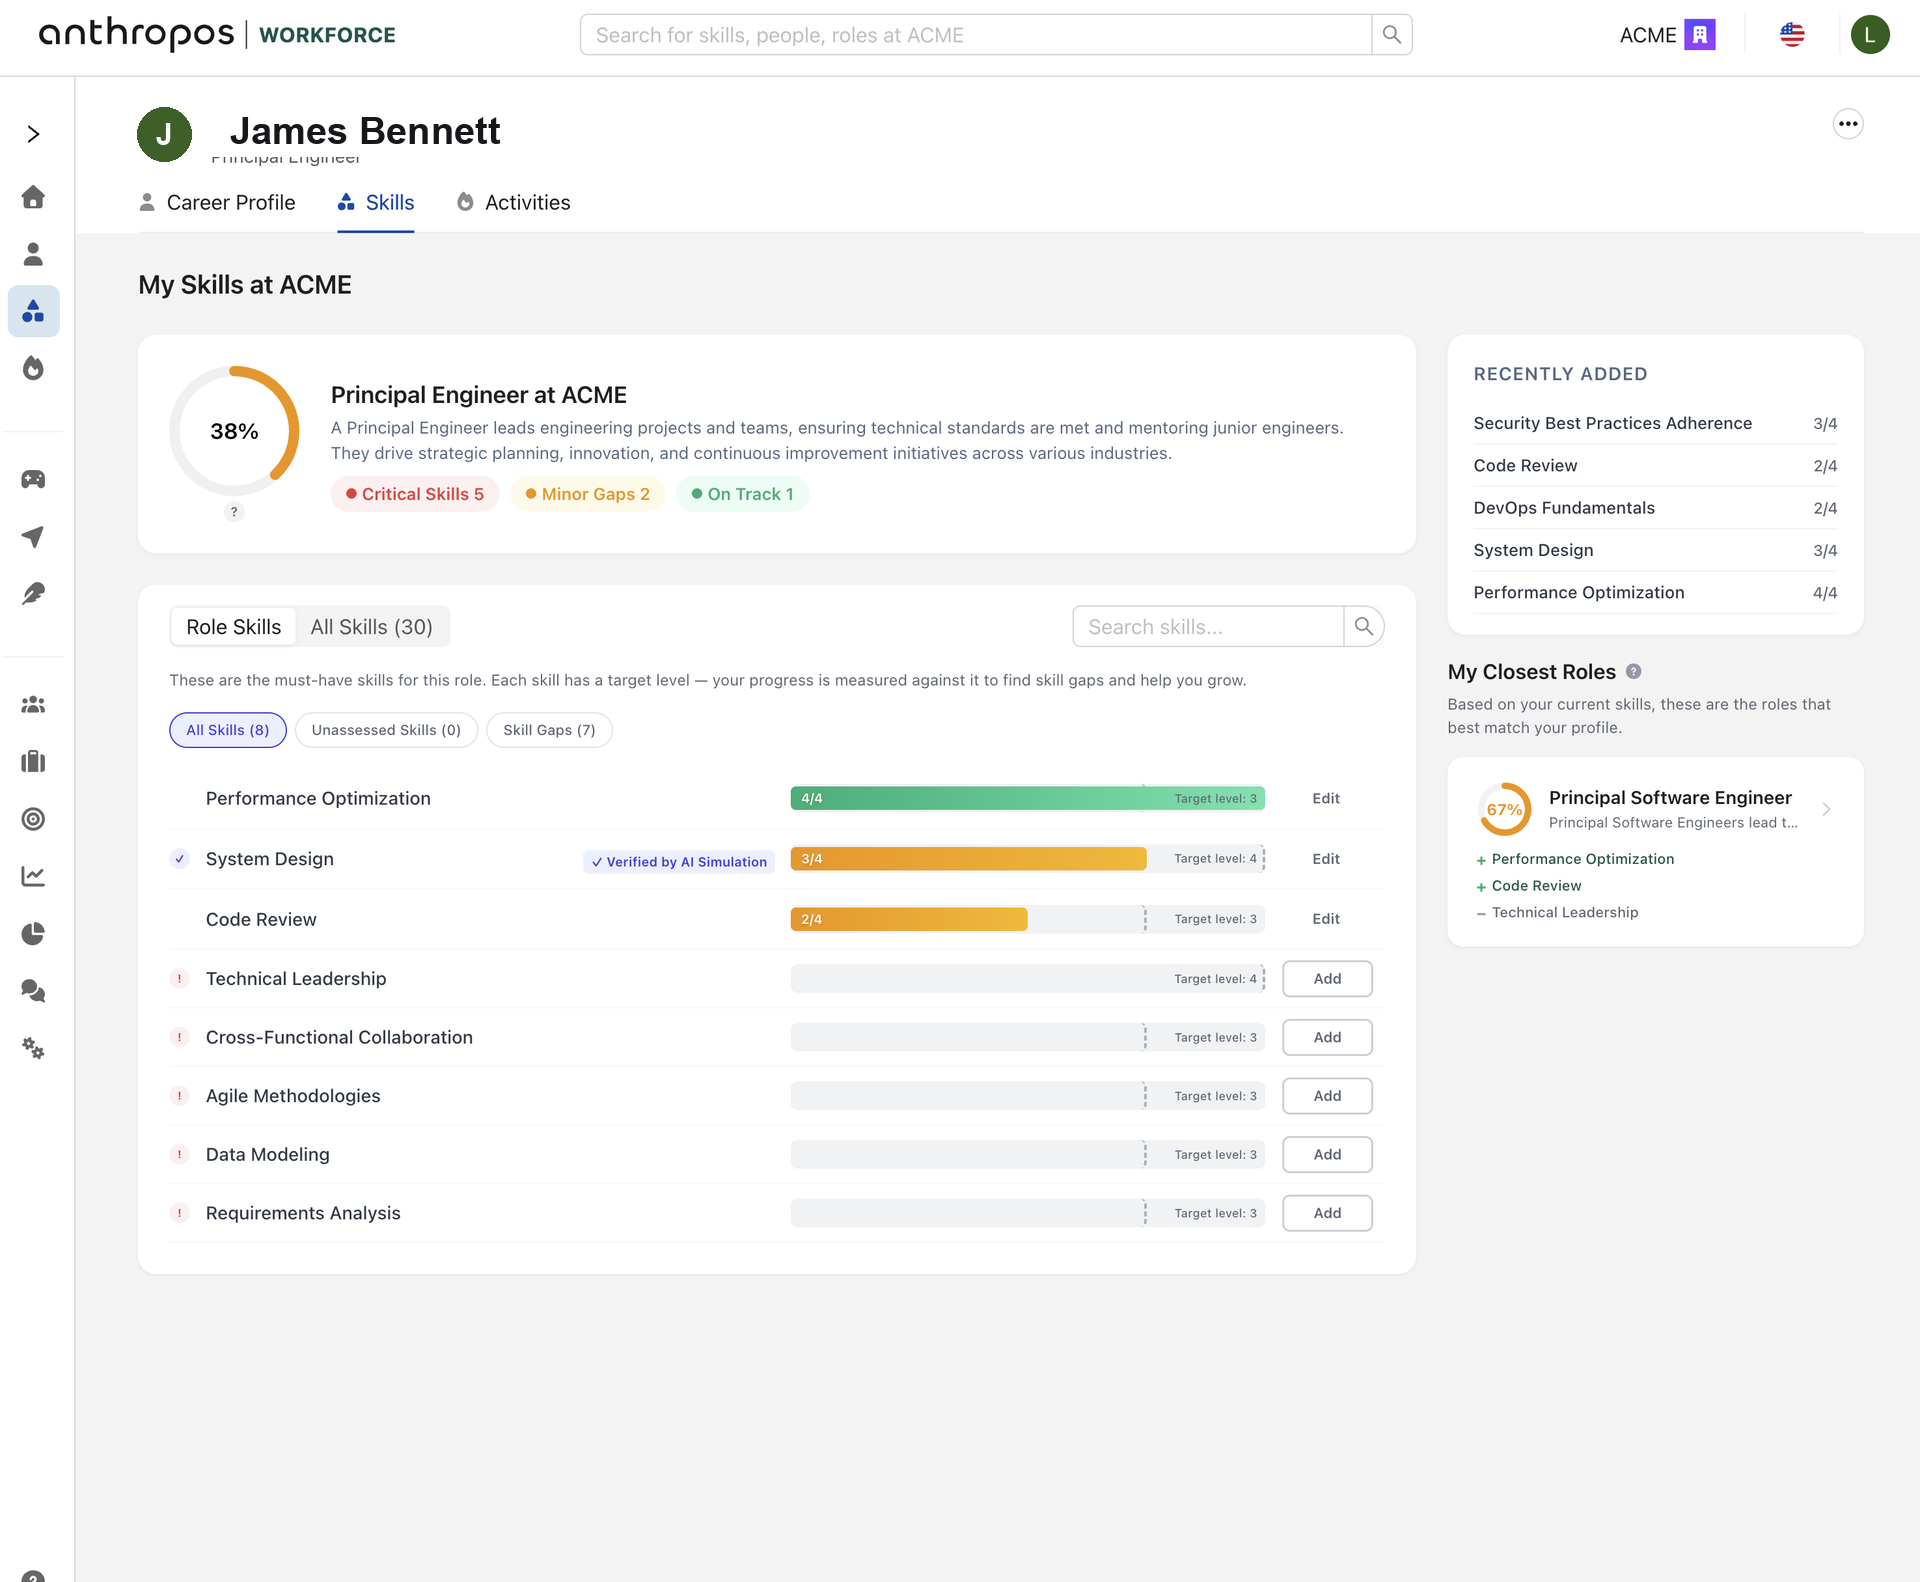1920x1582 pixels.
Task: Select the Skill Gaps (7) filter
Action: 549,730
